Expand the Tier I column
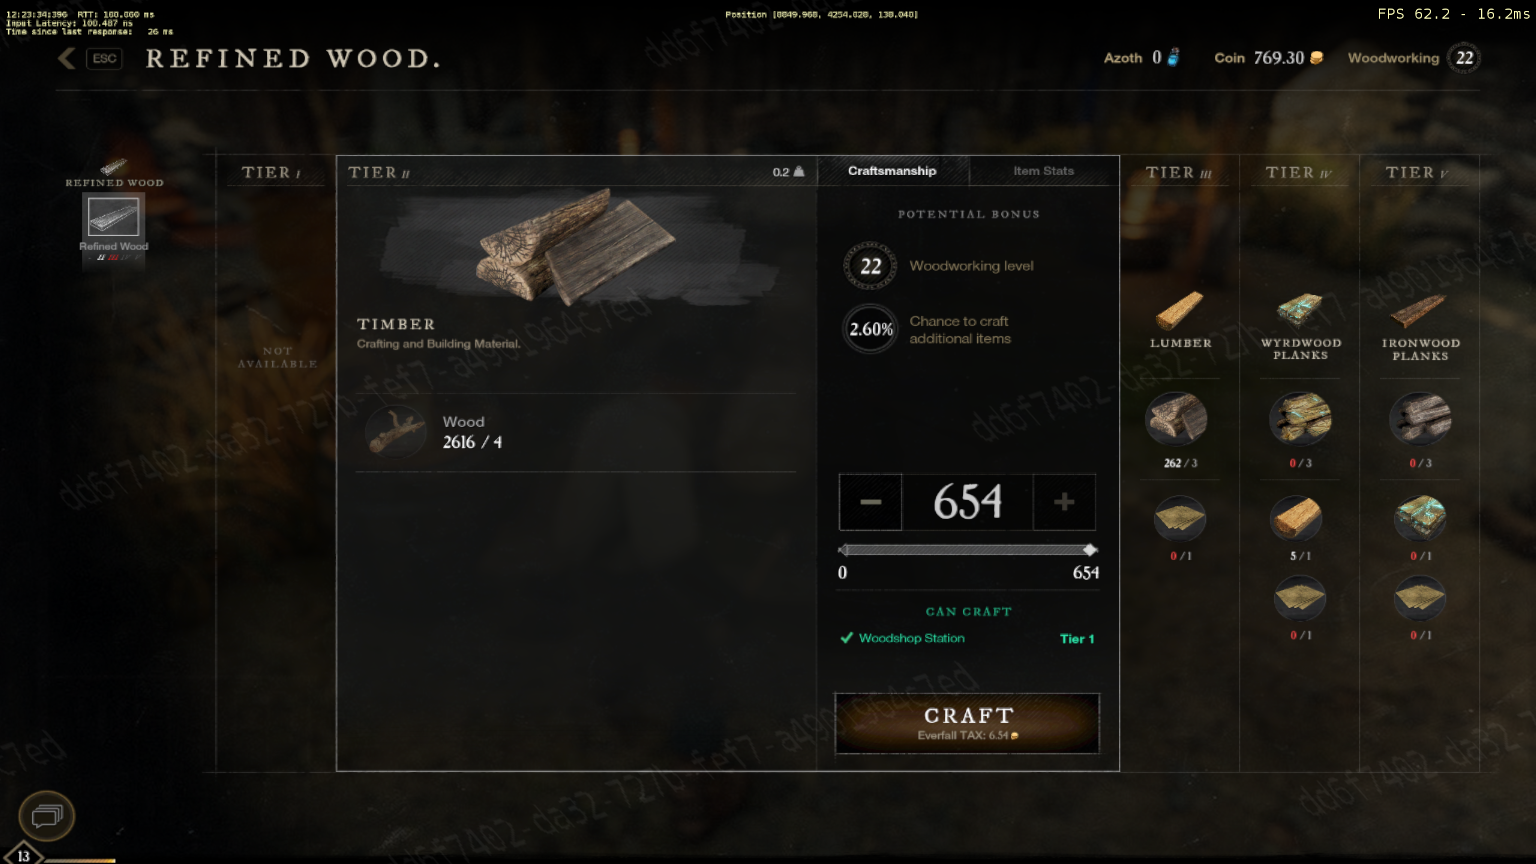This screenshot has width=1536, height=864. click(x=271, y=172)
